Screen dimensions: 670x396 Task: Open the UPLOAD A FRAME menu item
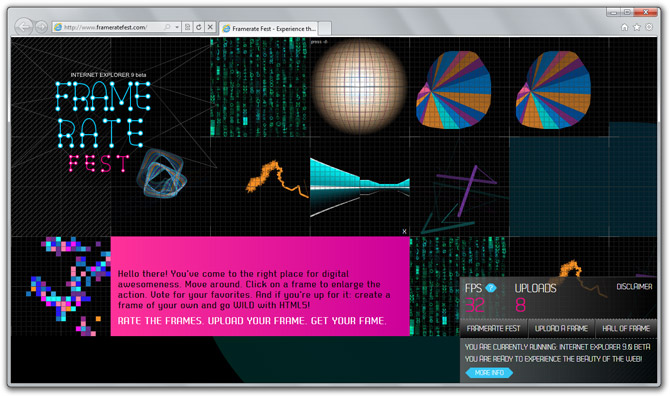tap(561, 328)
